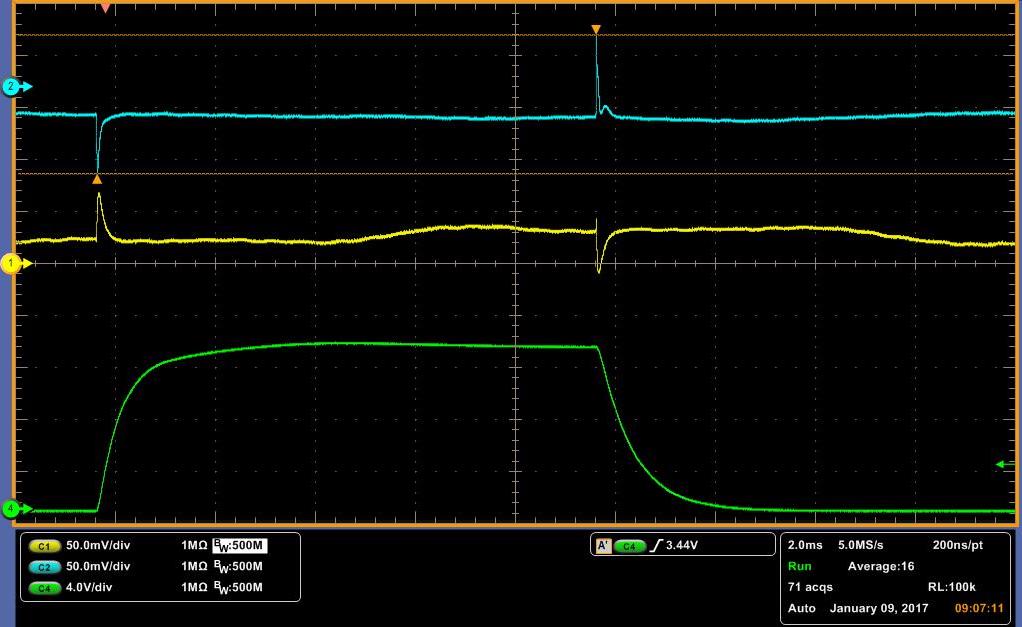The width and height of the screenshot is (1022, 627).
Task: Click the C1 50.0mV/div scale readout
Action: [98, 546]
